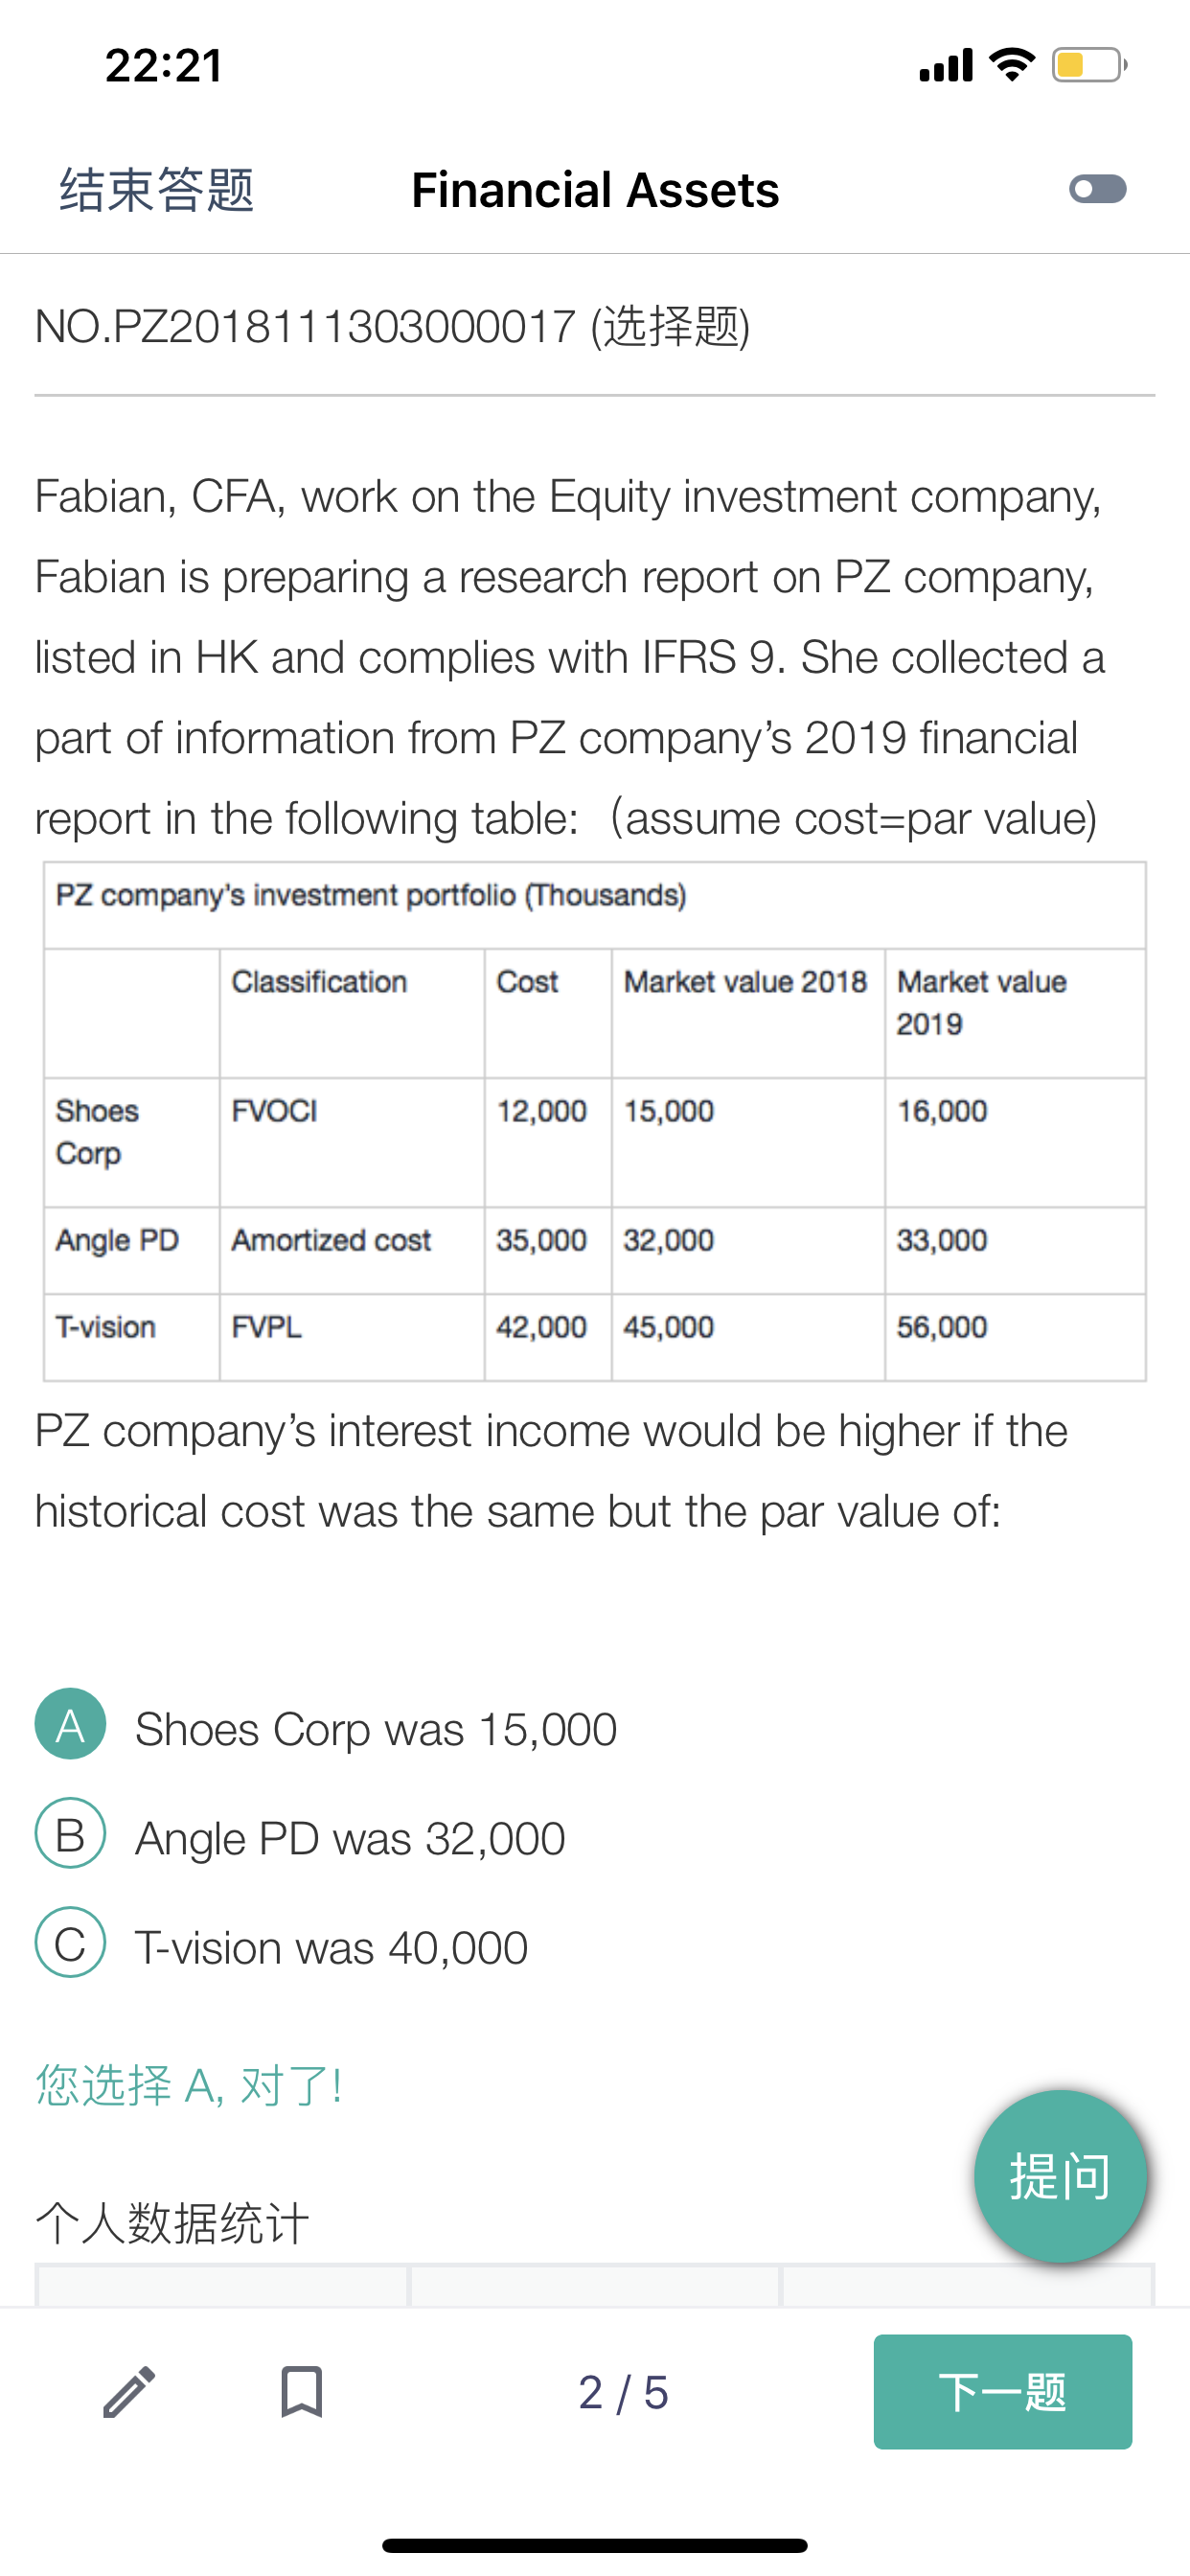
Task: Choose 'T-vision was 40,000' answer text
Action: [331, 1948]
